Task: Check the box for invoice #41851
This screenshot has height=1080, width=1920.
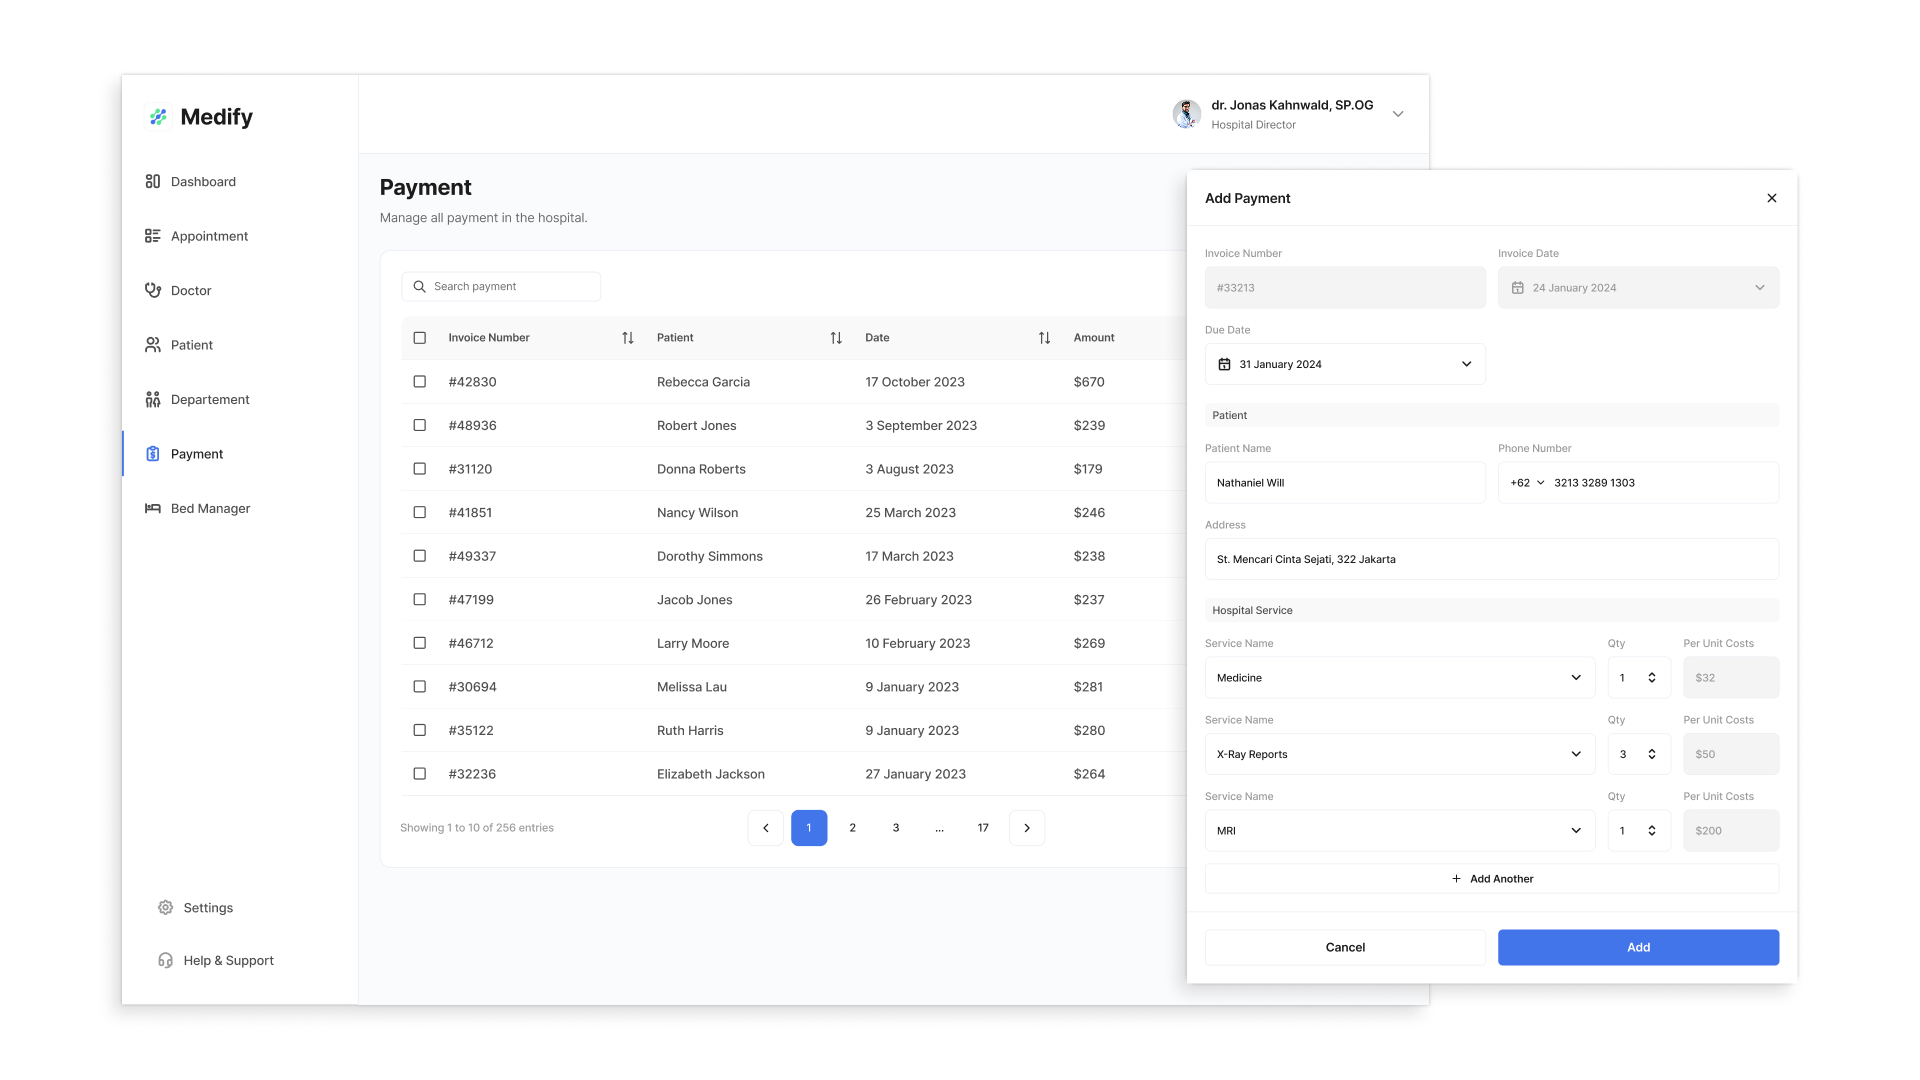Action: tap(420, 512)
